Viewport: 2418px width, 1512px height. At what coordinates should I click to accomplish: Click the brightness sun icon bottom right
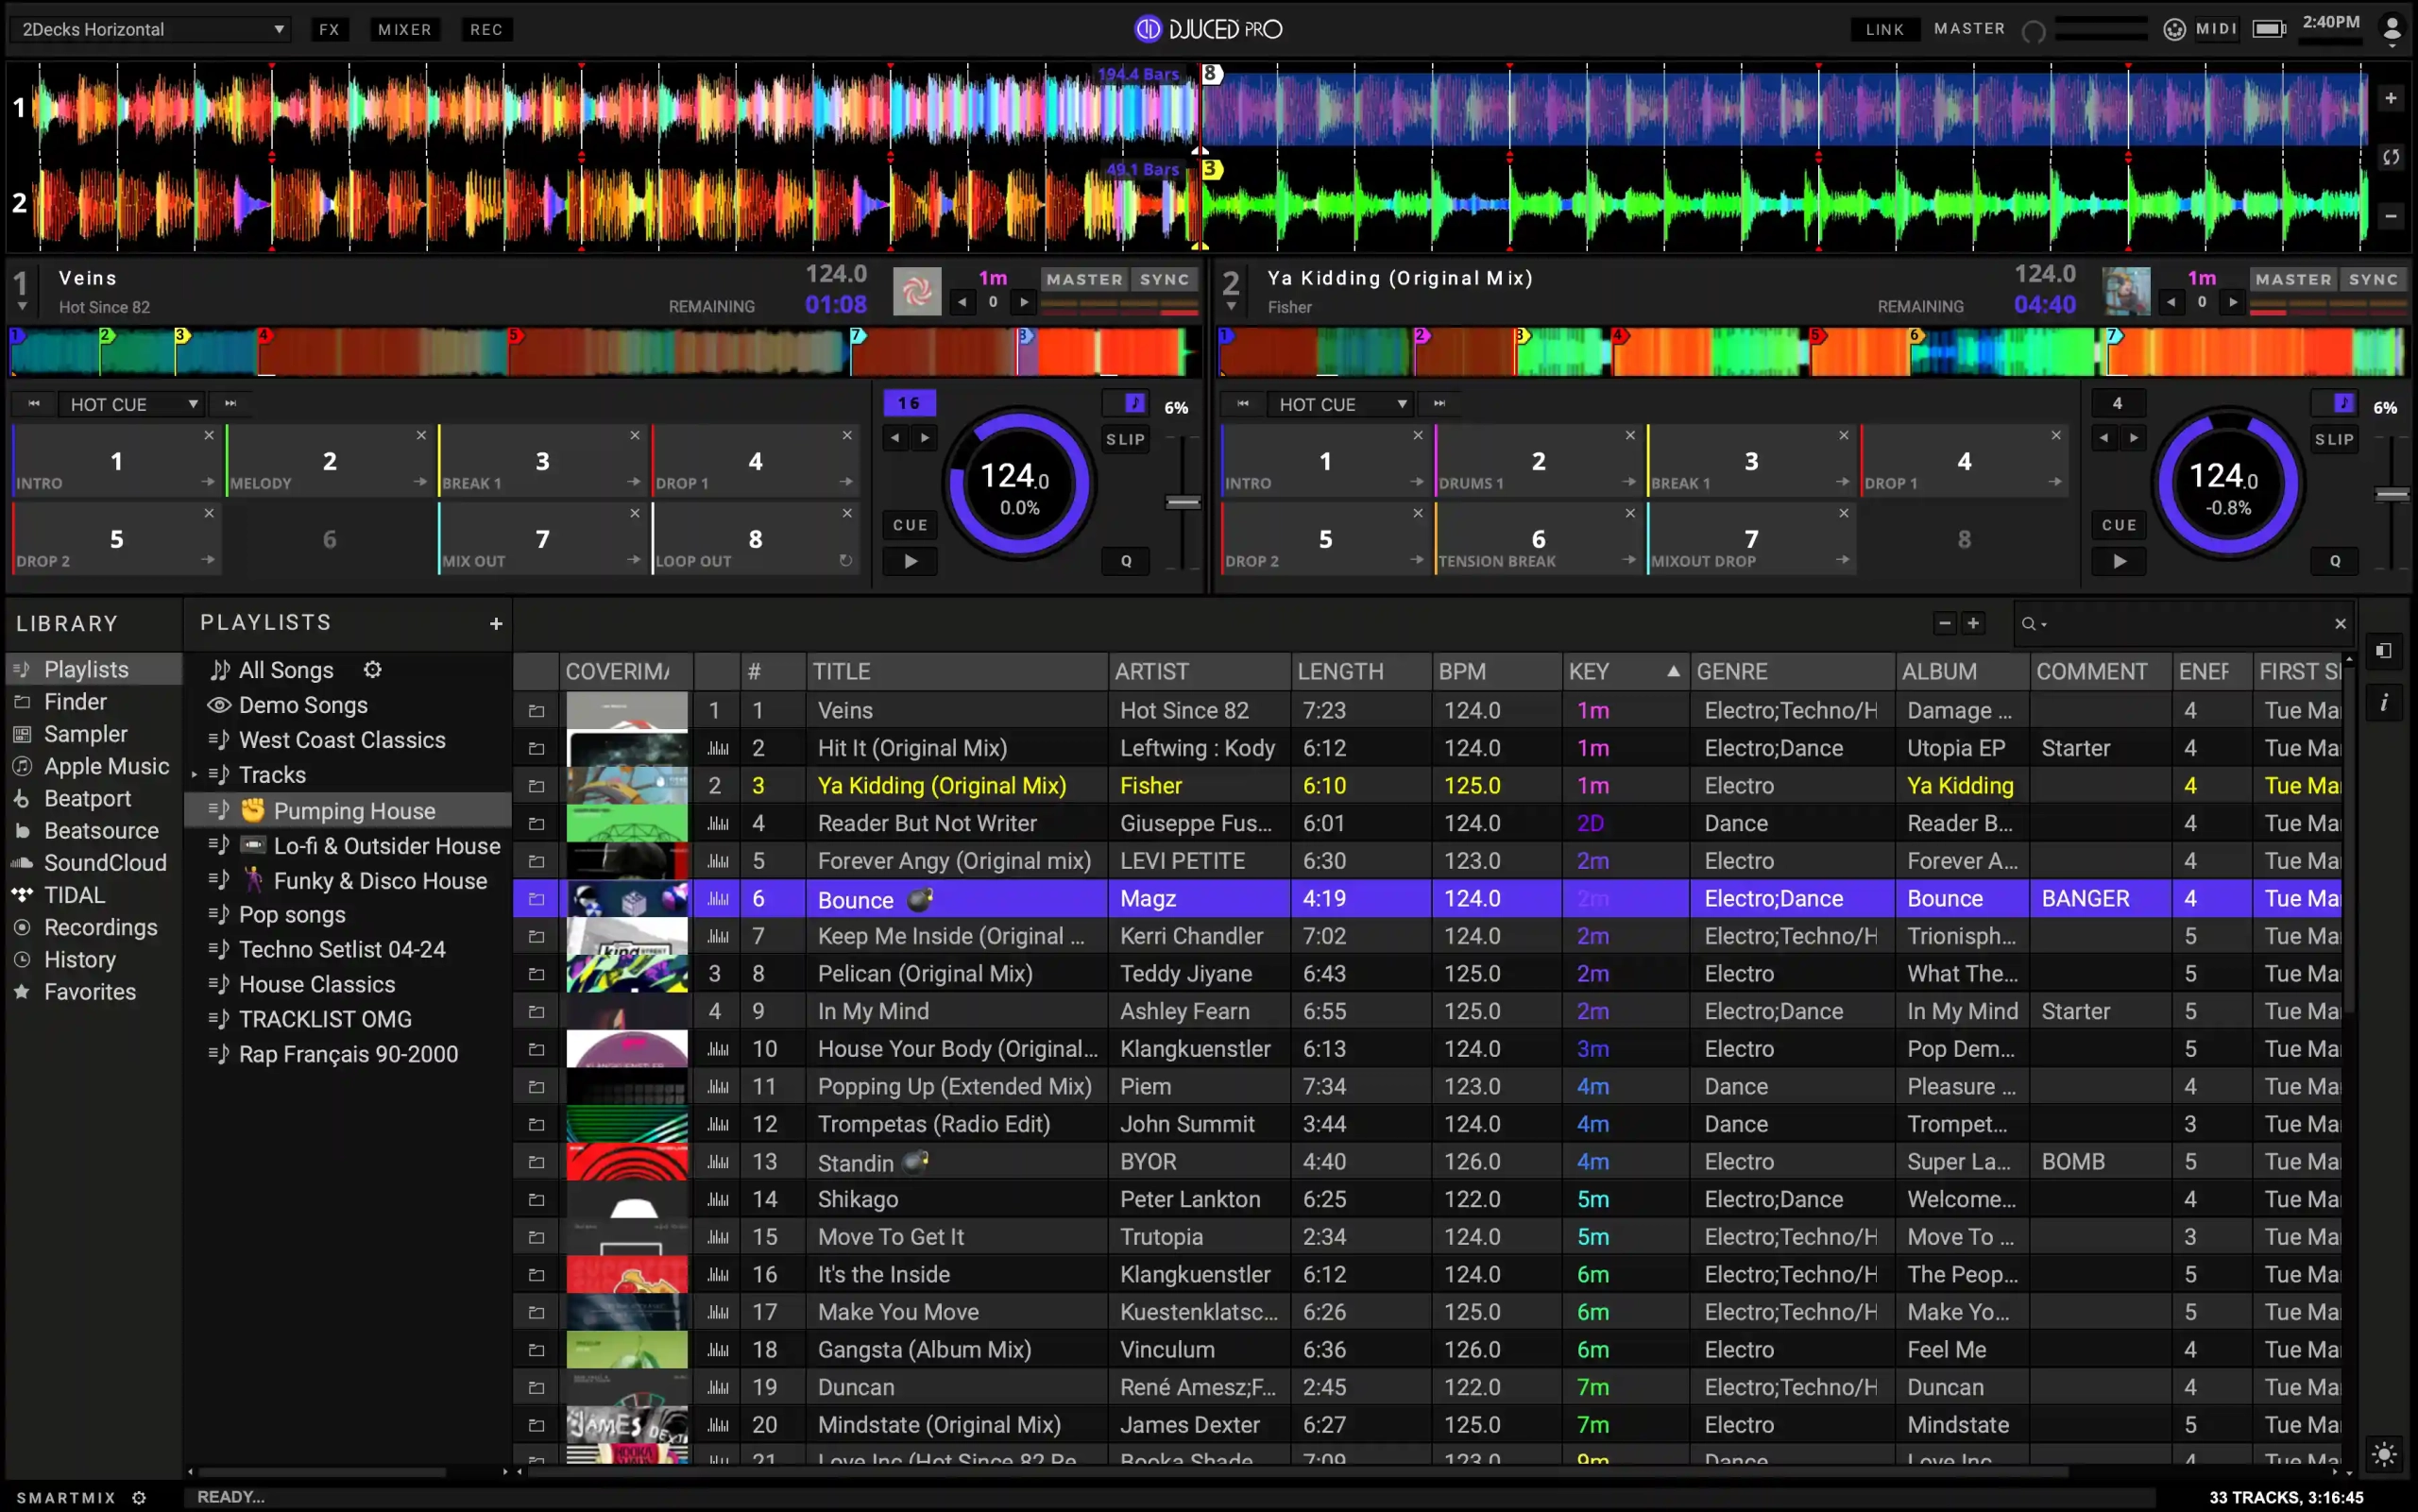2384,1454
